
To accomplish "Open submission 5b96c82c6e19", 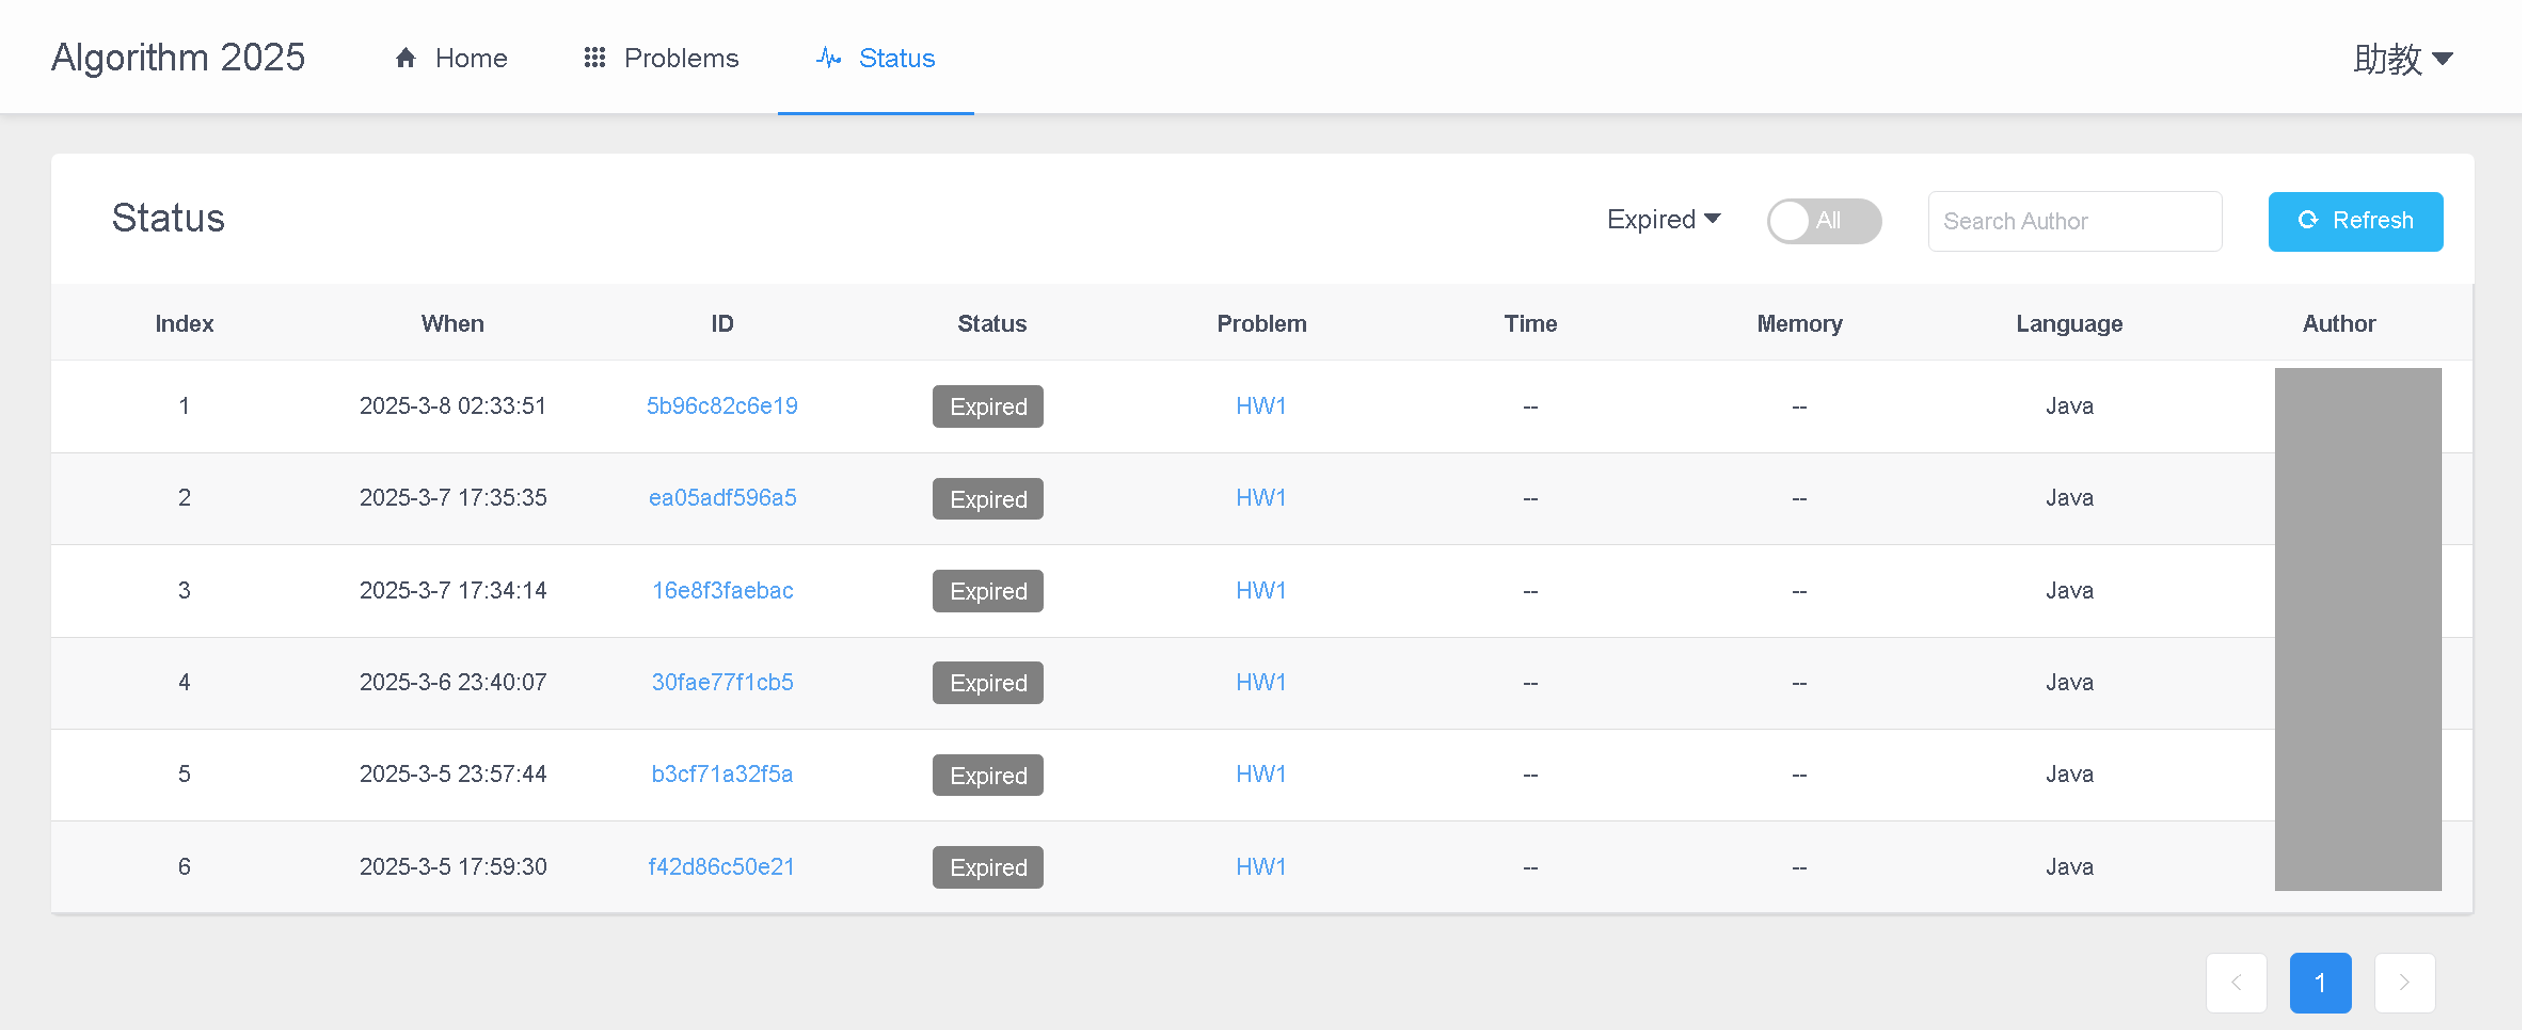I will point(722,406).
